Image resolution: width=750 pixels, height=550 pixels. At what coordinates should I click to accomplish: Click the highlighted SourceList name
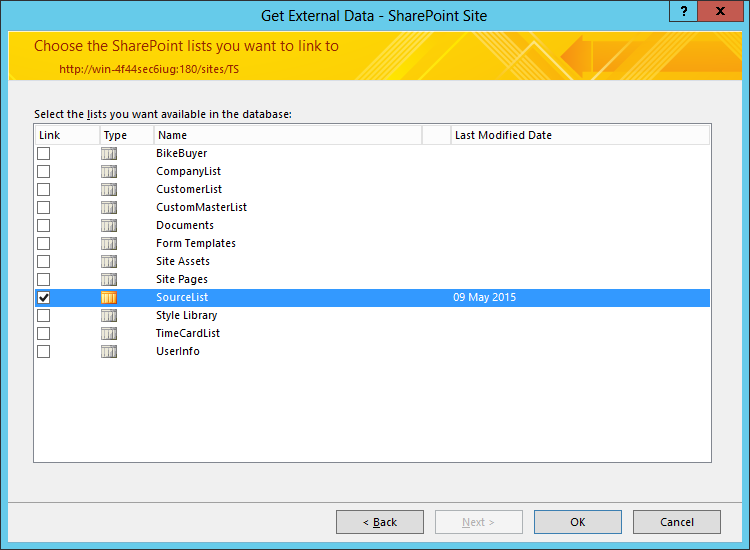pos(182,297)
